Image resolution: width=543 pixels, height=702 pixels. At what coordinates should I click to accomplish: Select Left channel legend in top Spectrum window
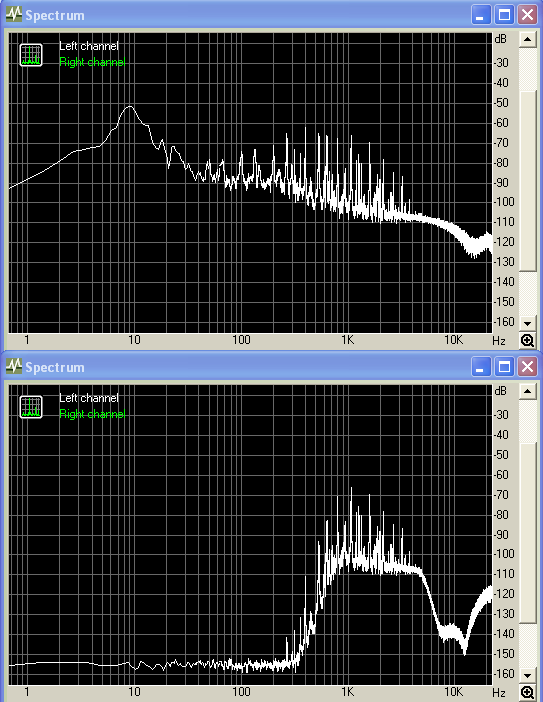click(x=89, y=46)
